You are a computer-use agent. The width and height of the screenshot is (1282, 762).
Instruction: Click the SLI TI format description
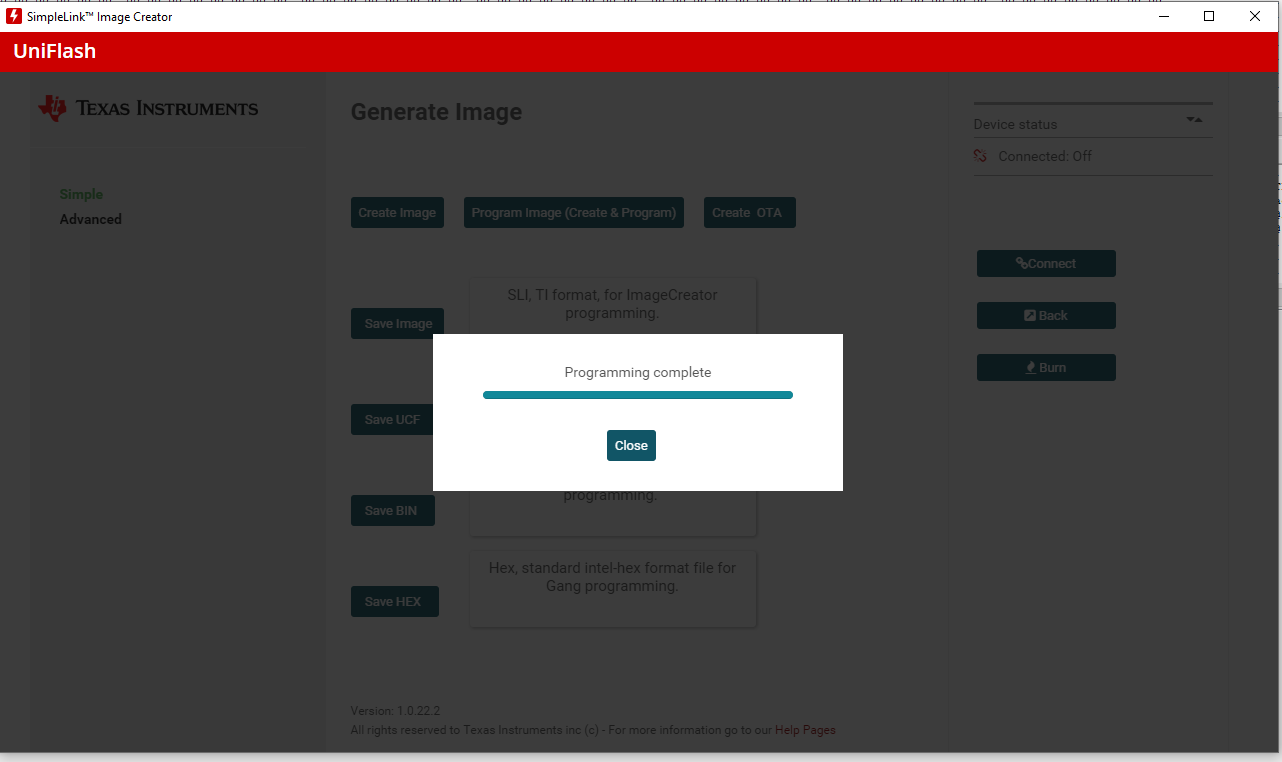pyautogui.click(x=612, y=304)
